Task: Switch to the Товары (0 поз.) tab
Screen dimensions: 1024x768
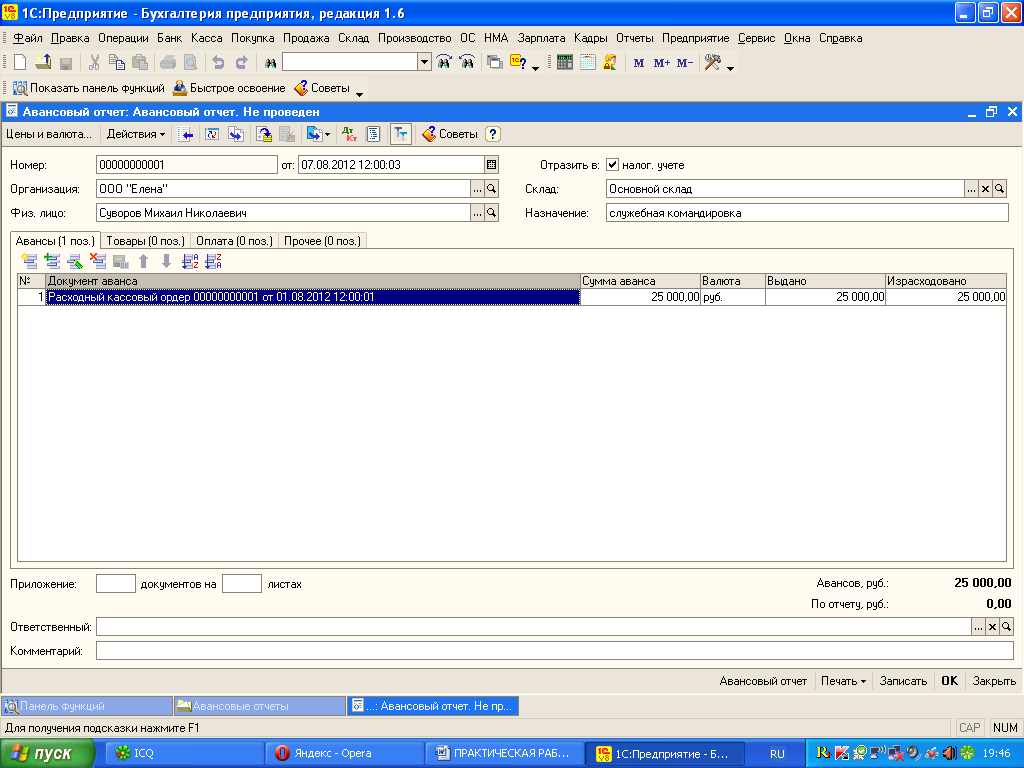Action: pyautogui.click(x=146, y=241)
